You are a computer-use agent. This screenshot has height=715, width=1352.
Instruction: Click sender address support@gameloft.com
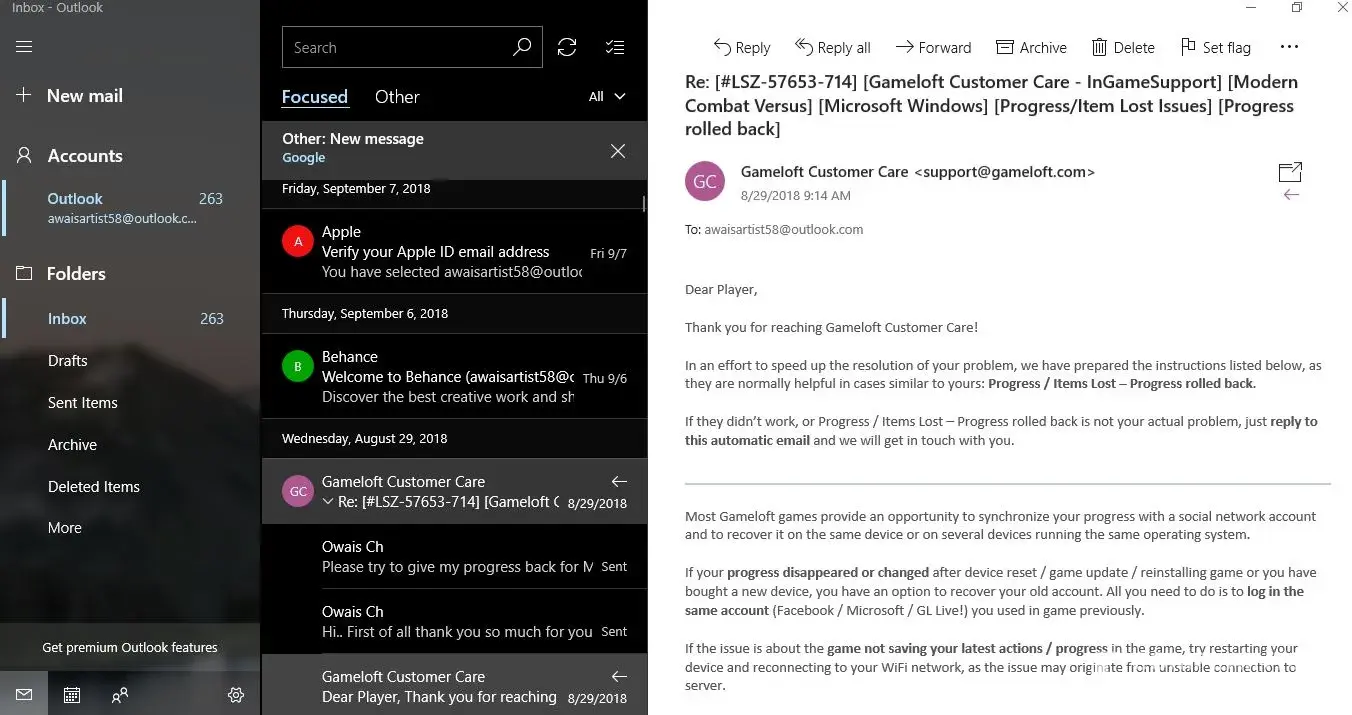pos(1004,172)
